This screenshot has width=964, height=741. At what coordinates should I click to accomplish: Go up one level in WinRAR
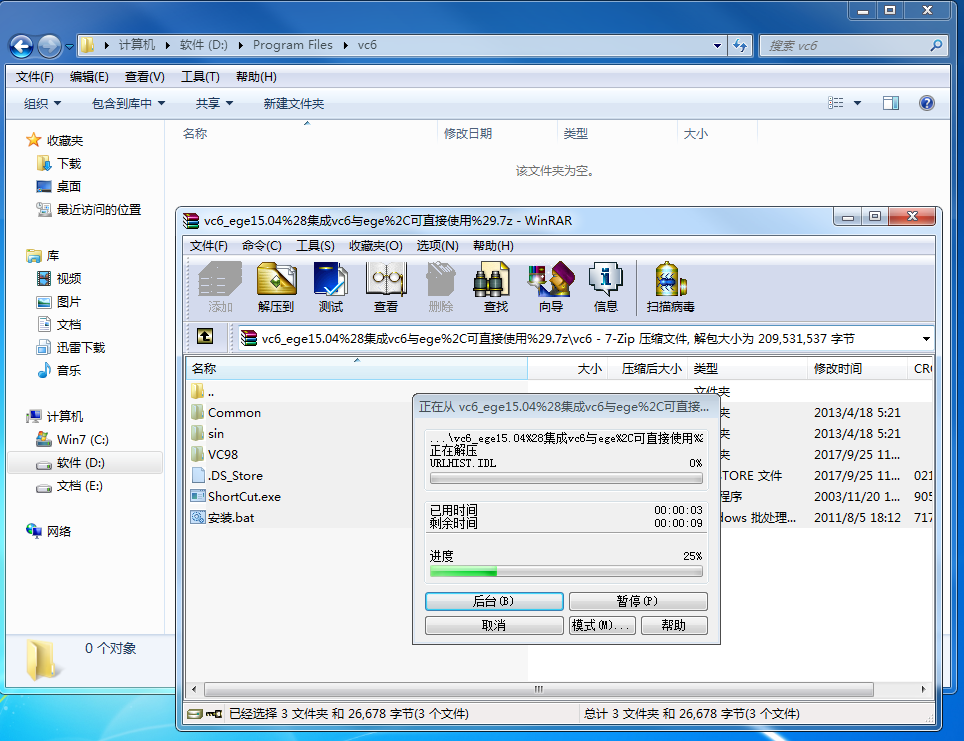pyautogui.click(x=205, y=336)
